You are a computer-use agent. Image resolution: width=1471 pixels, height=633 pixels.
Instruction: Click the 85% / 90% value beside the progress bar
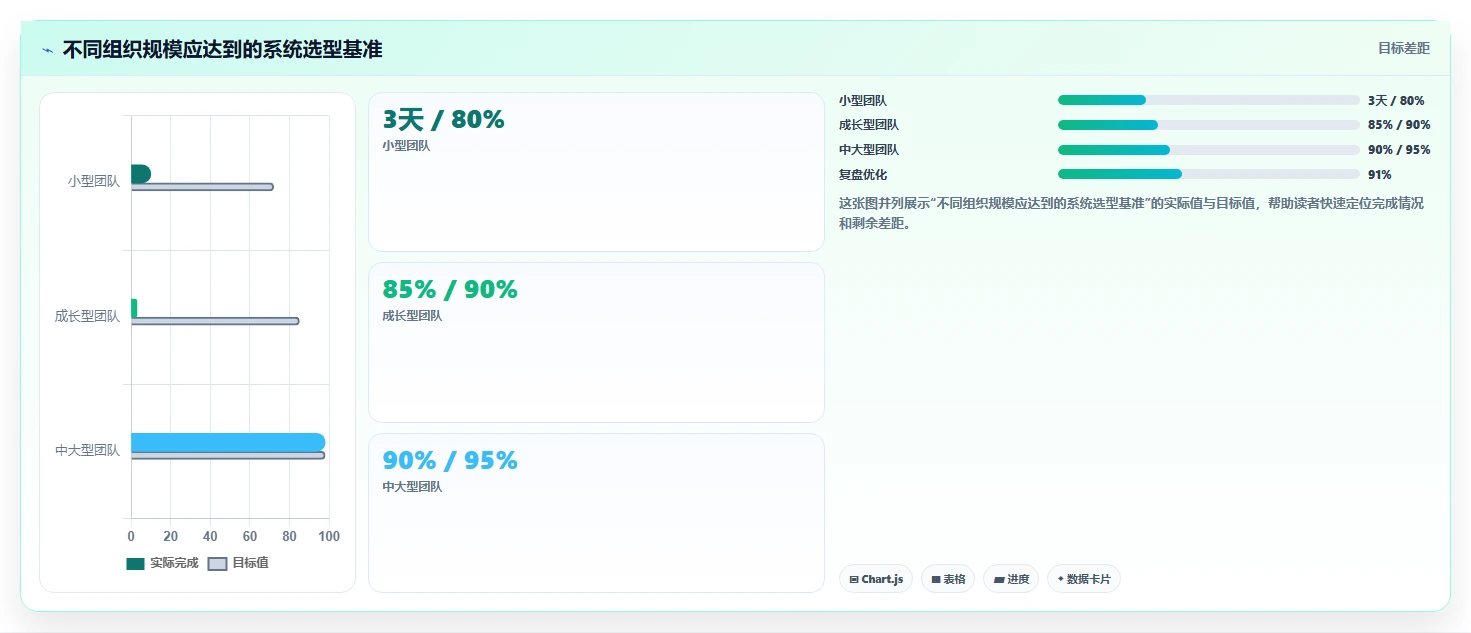[1399, 125]
